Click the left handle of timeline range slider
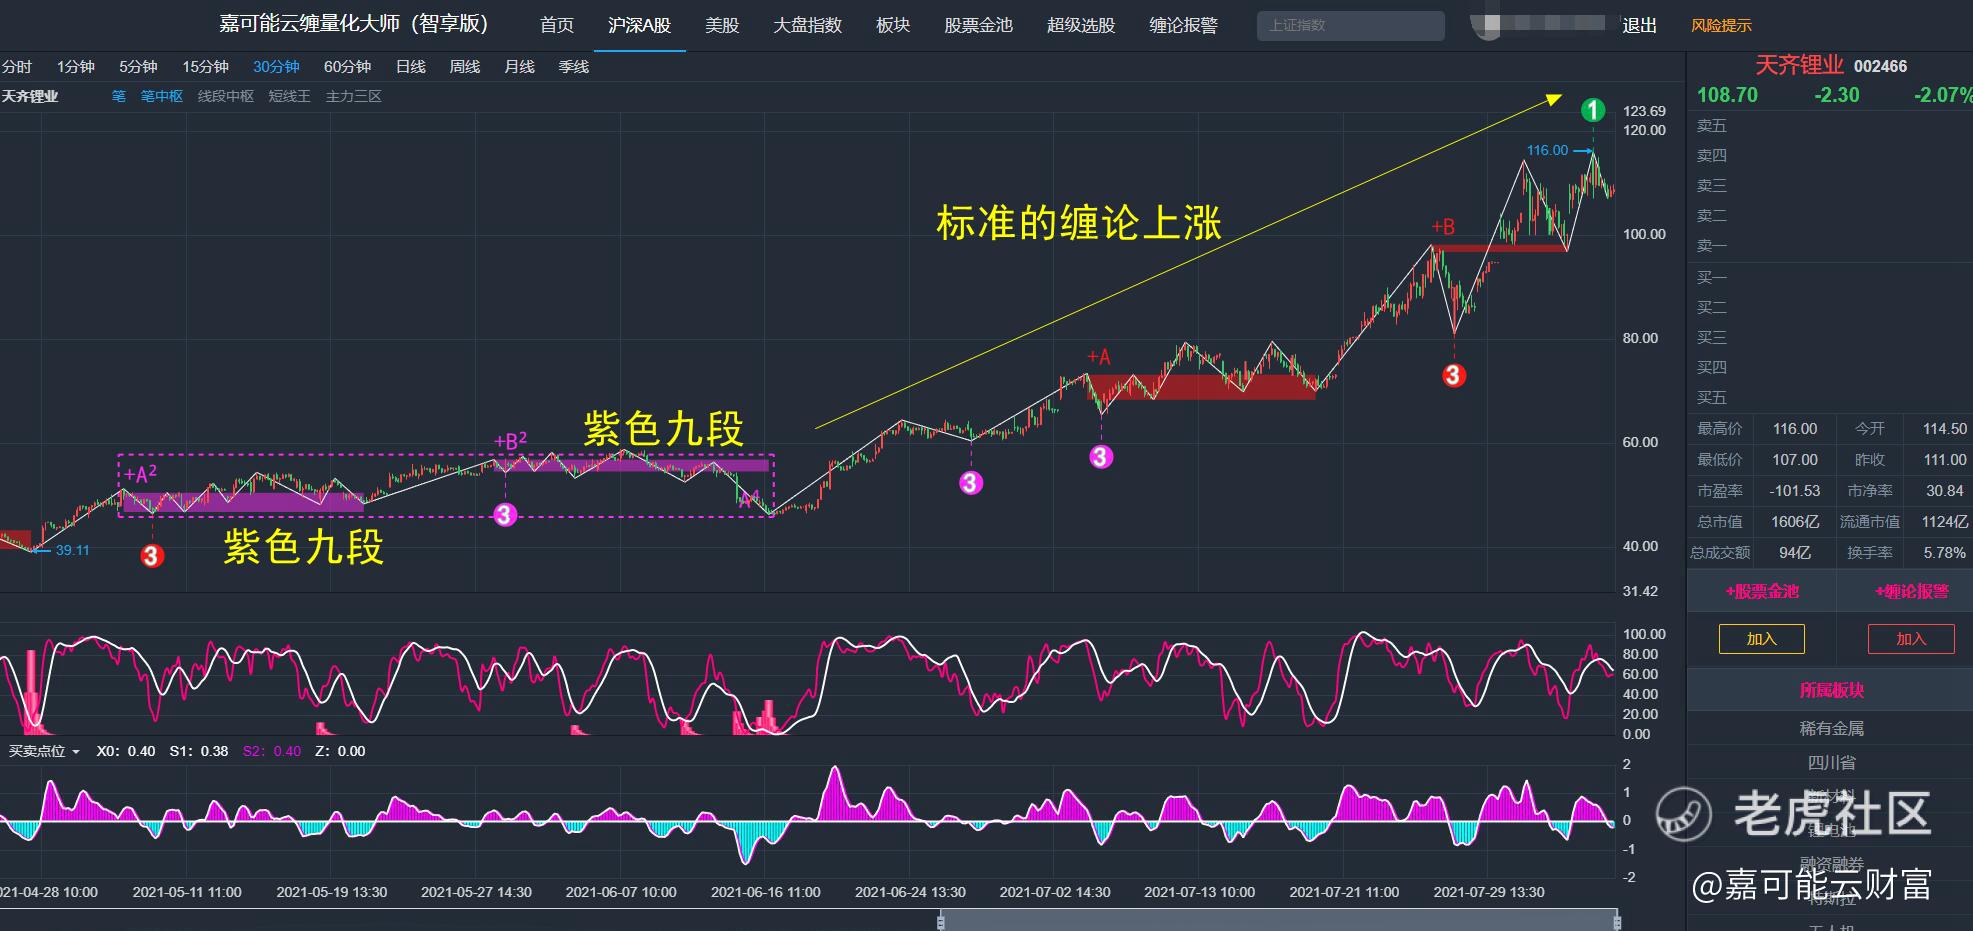This screenshot has width=1973, height=931. pyautogui.click(x=941, y=922)
